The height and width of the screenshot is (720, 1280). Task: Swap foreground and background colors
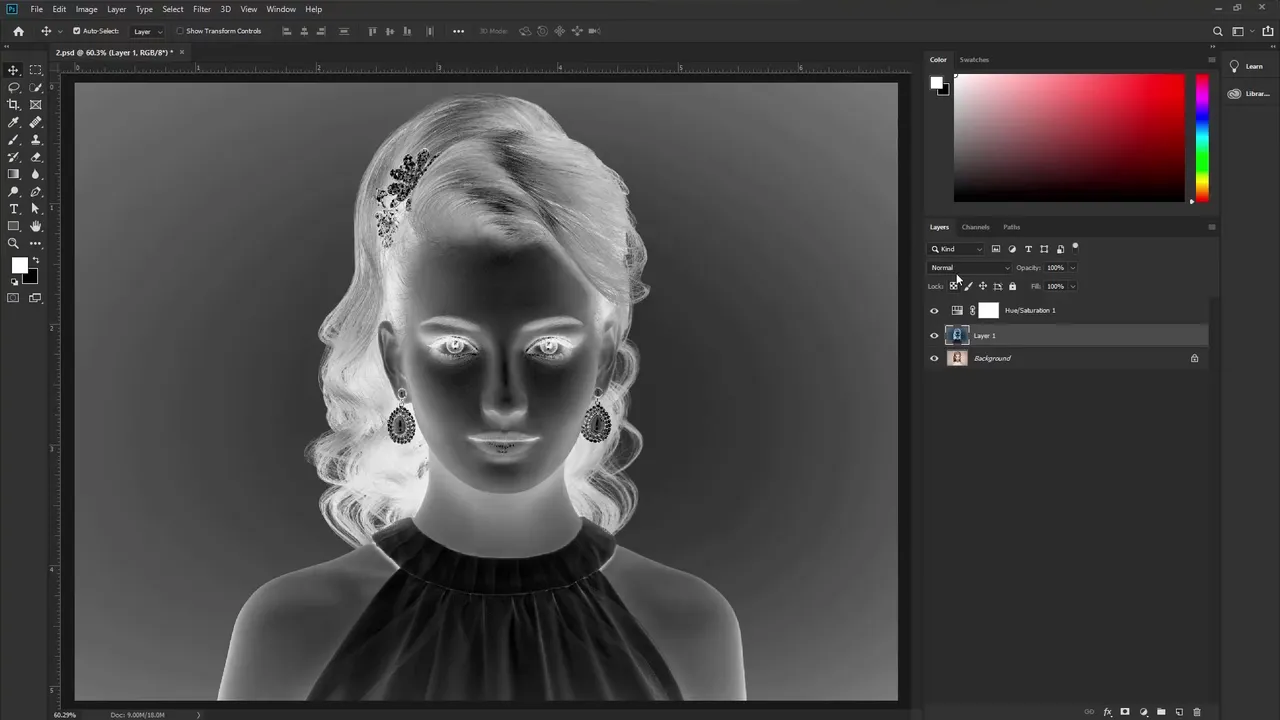point(36,260)
